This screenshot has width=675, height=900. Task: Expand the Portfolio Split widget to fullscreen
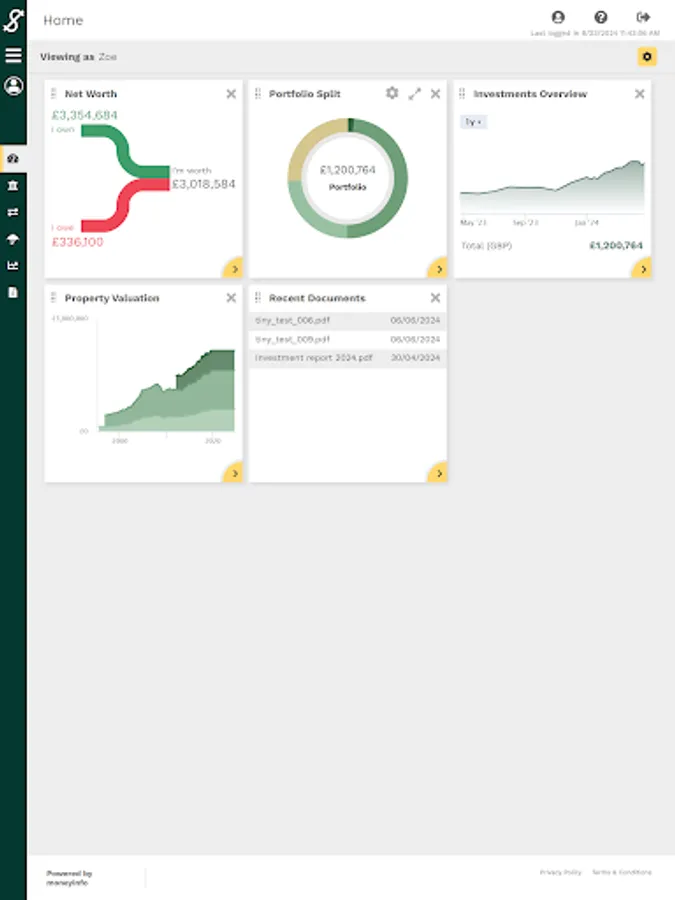tap(414, 94)
